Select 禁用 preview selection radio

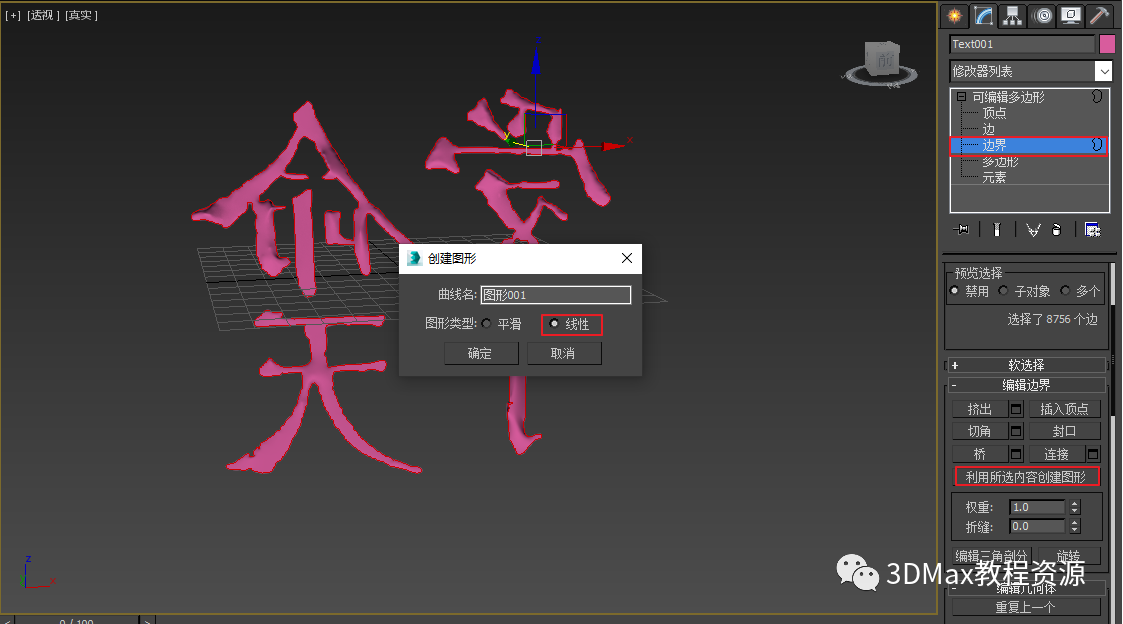coord(954,291)
